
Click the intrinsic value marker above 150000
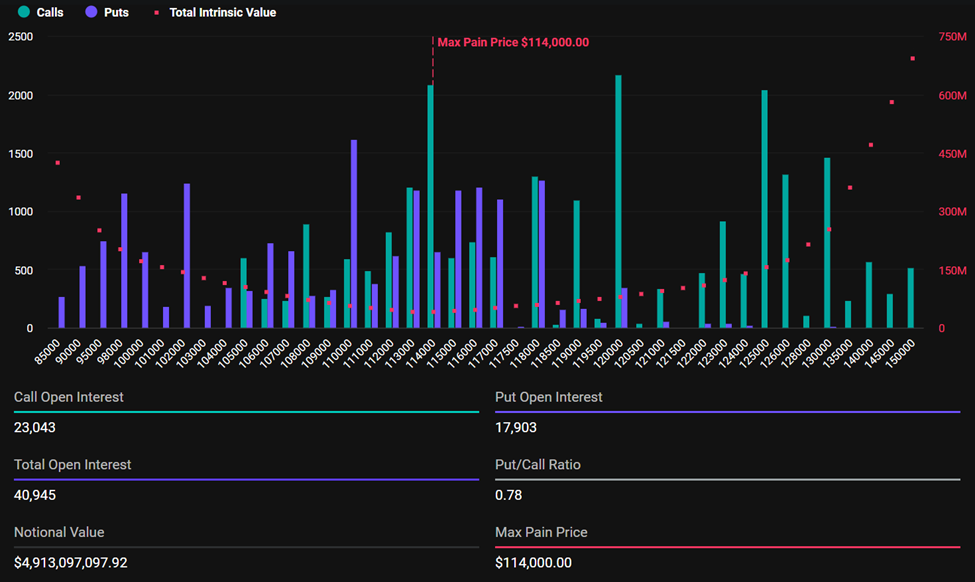[x=912, y=58]
